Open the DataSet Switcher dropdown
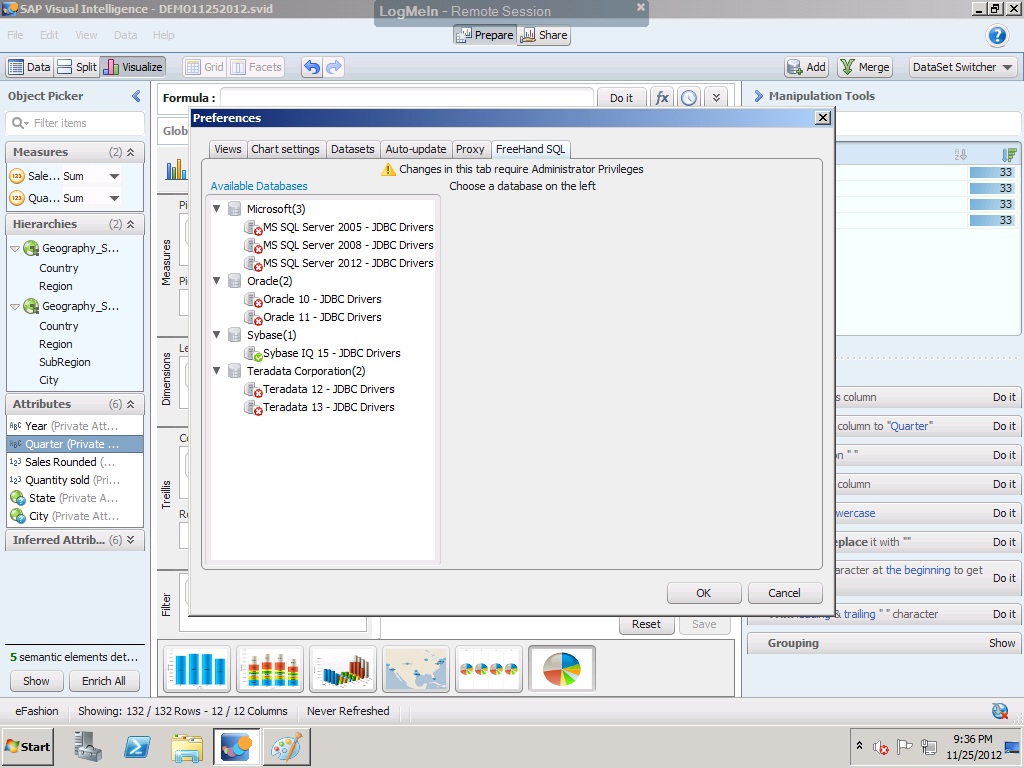 point(963,67)
